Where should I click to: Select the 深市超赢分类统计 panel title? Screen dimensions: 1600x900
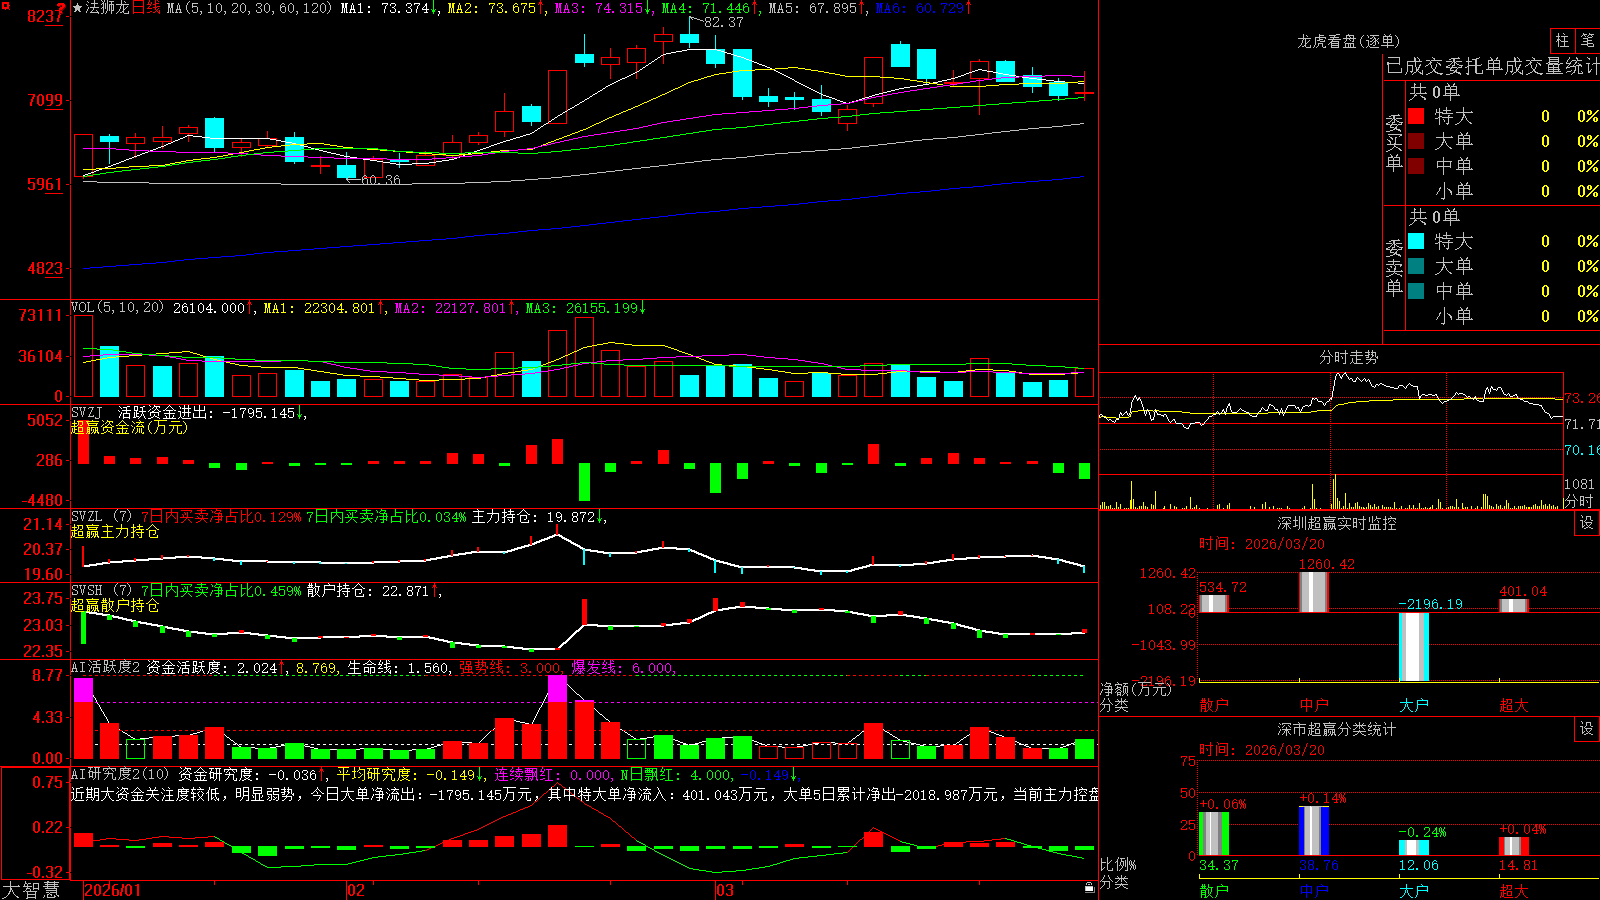tap(1337, 729)
